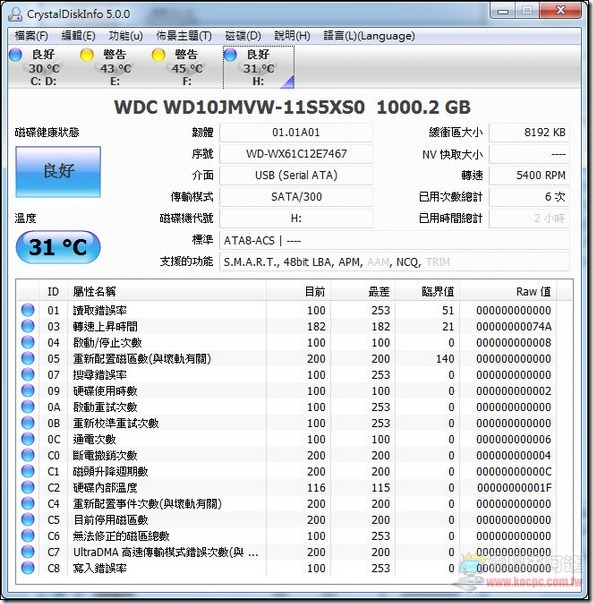Click the supported features field S.M.A.R.T.
This screenshot has width=593, height=604.
click(x=395, y=262)
